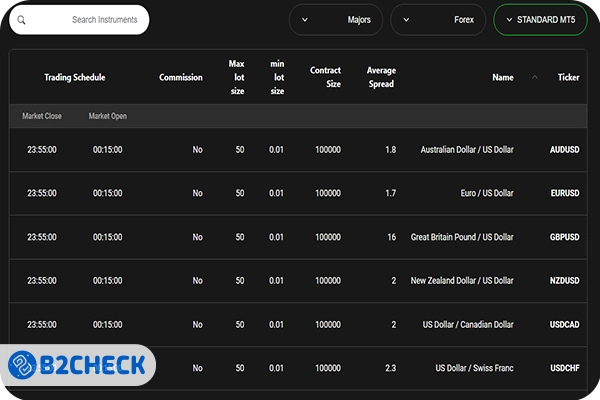600x400 pixels.
Task: Click the Contract Size column header
Action: (x=325, y=77)
